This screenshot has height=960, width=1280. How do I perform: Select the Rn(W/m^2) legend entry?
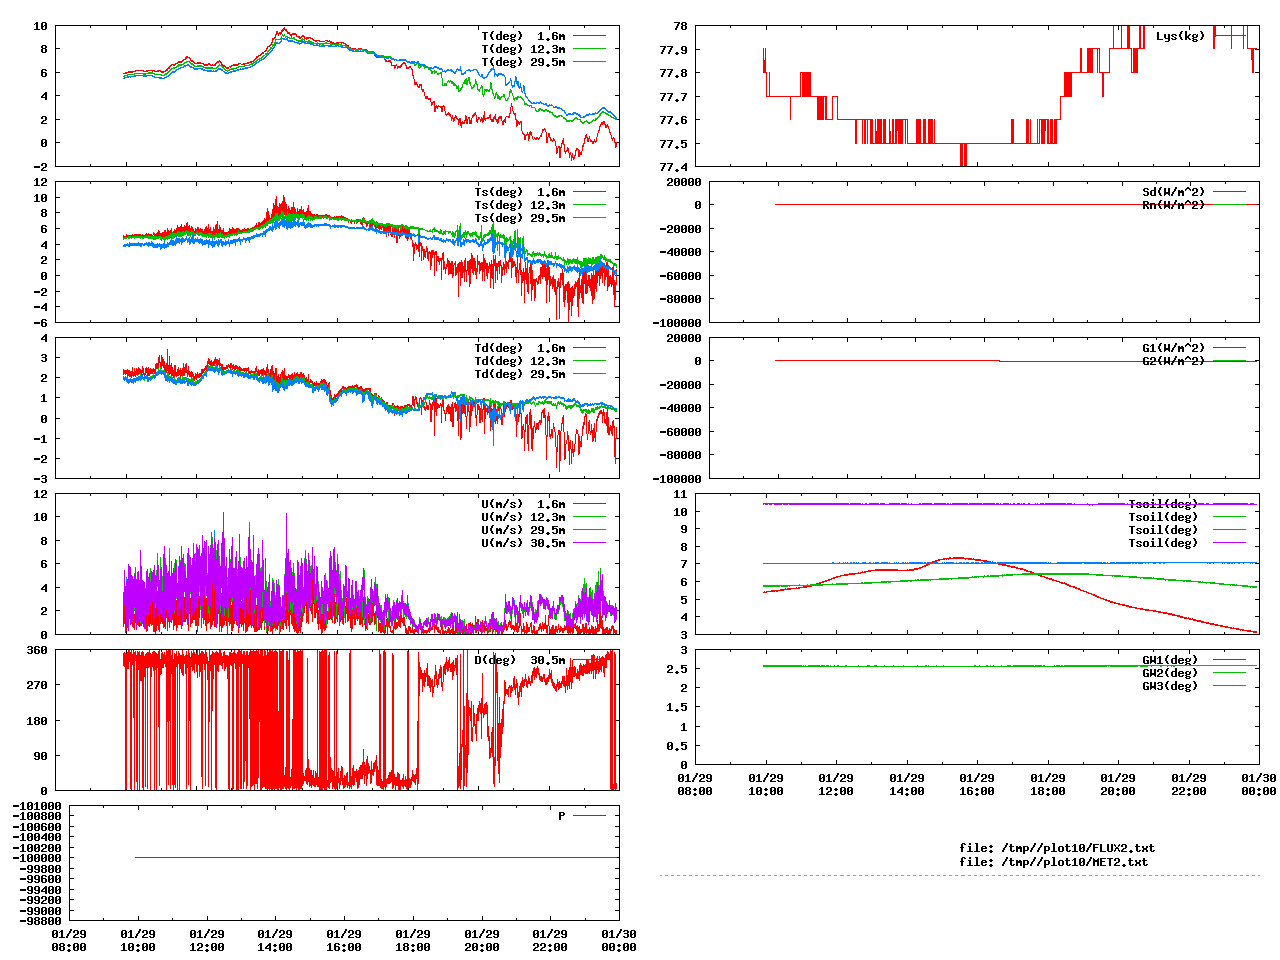1174,205
